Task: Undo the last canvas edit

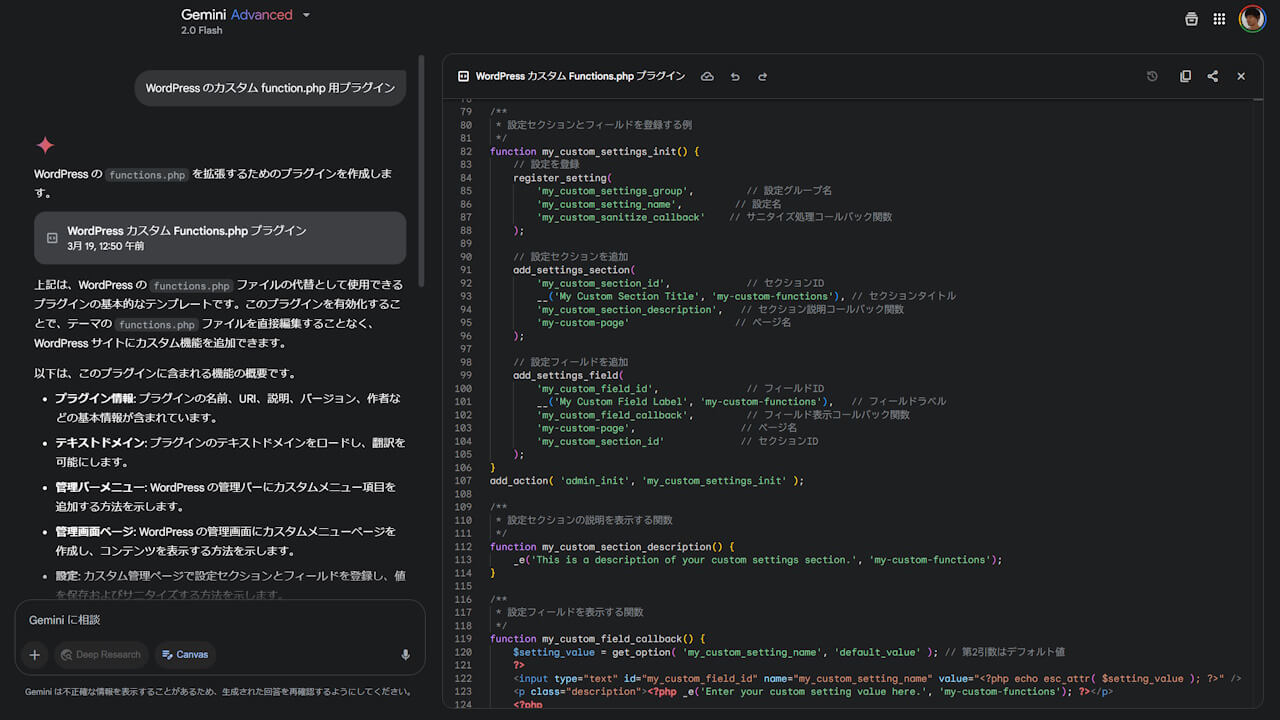Action: (735, 76)
